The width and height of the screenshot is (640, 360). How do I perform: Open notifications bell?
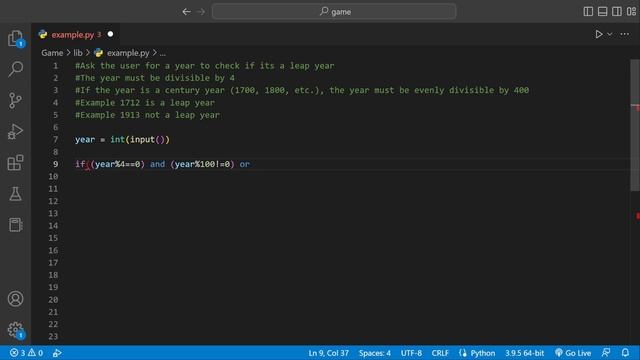[x=625, y=353]
